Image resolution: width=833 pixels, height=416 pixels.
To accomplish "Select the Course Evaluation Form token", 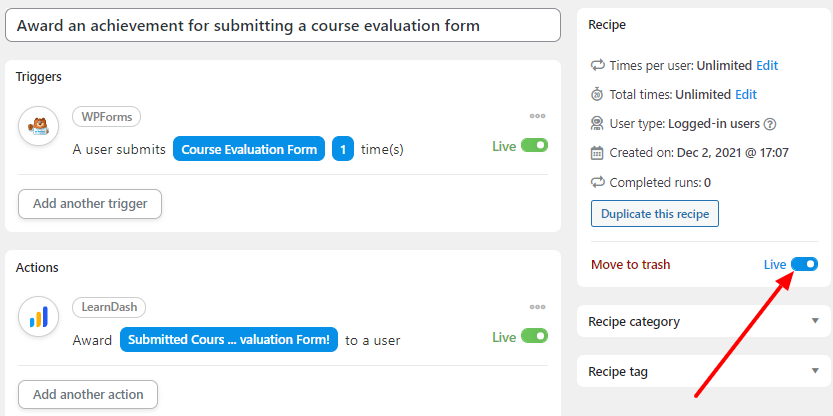I will point(249,150).
